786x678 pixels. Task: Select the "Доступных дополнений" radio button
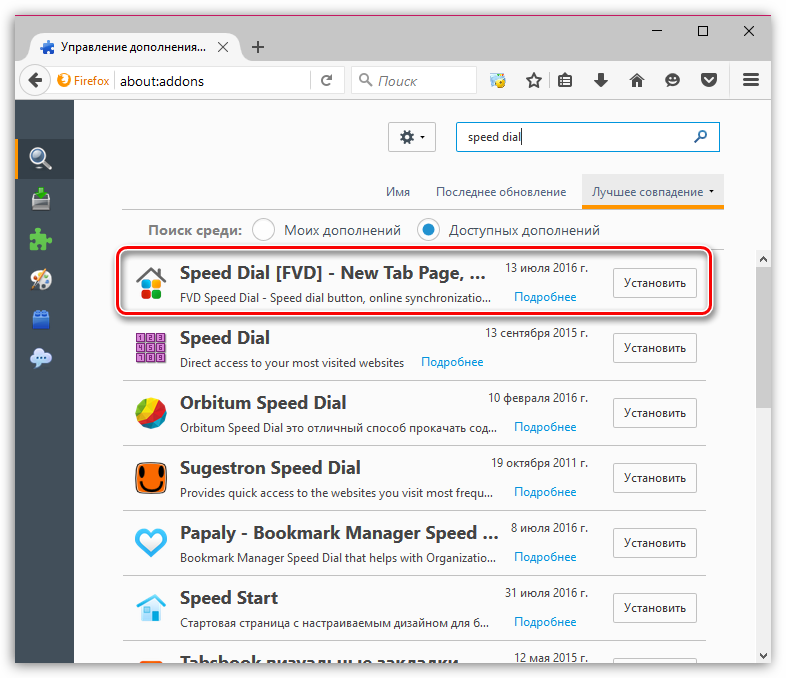tap(429, 230)
